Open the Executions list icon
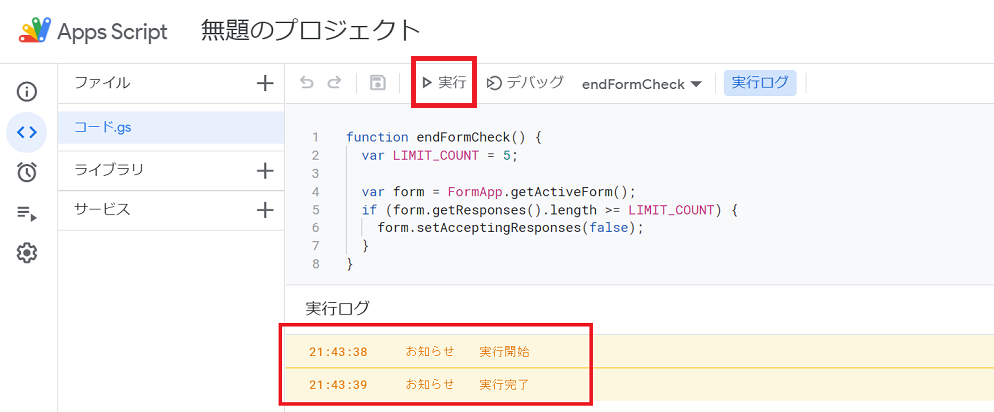The image size is (994, 412). tap(27, 213)
